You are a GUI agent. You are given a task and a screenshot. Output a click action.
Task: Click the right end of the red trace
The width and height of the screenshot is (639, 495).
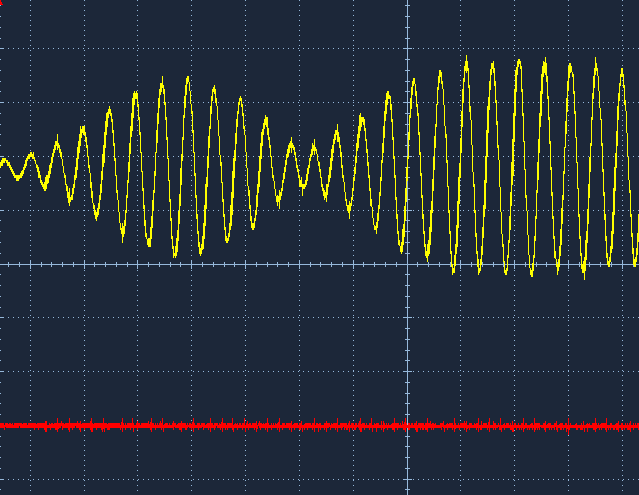point(636,425)
